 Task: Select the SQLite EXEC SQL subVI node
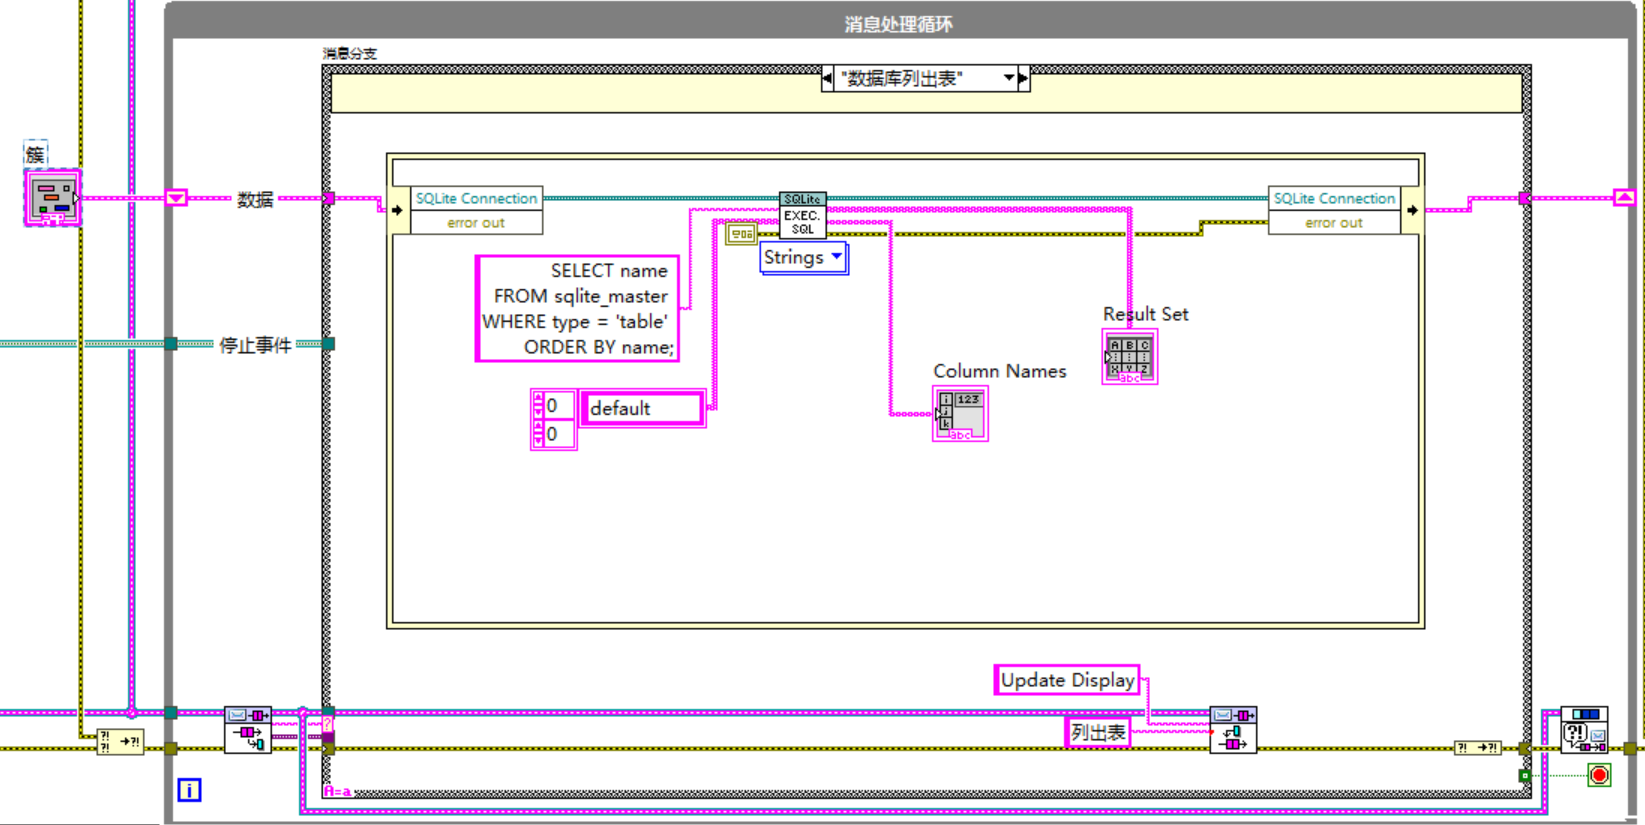[x=802, y=216]
